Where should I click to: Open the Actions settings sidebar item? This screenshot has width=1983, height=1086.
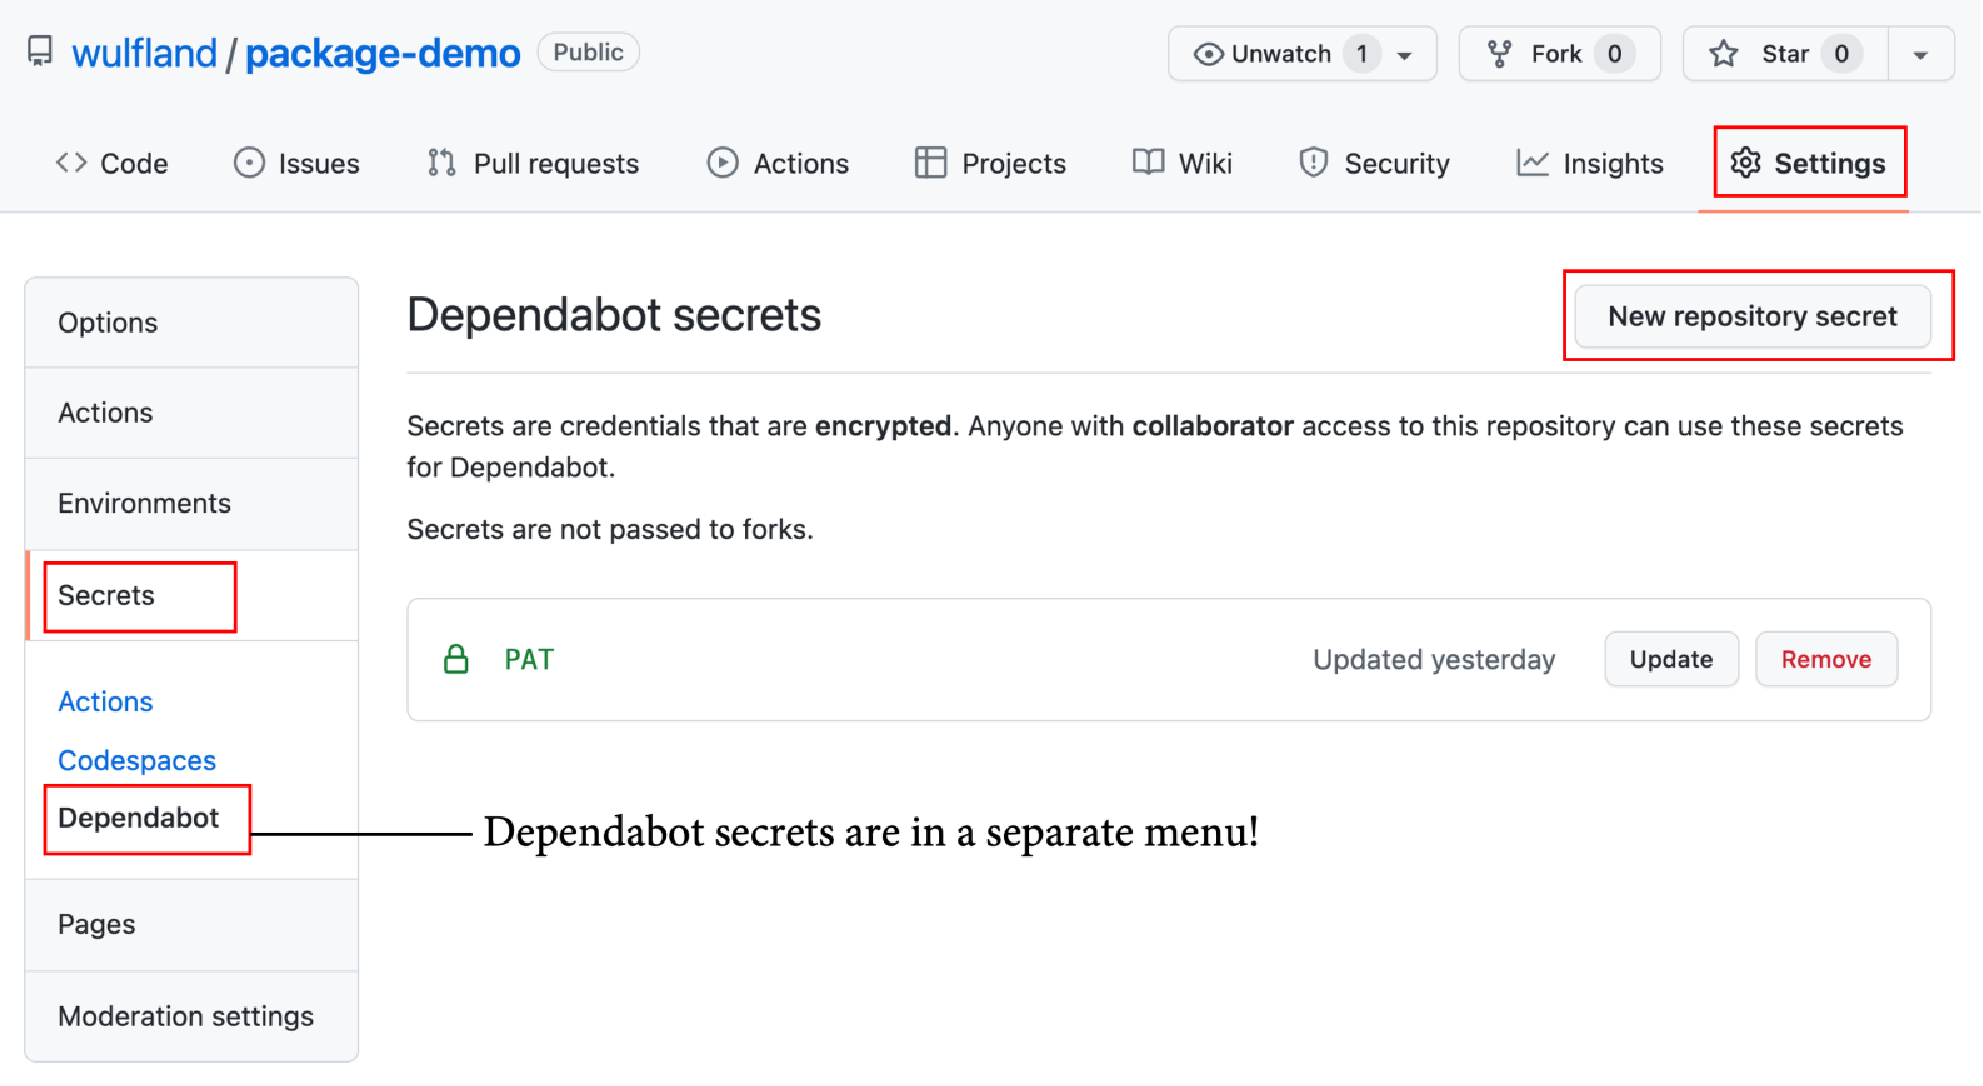[192, 413]
